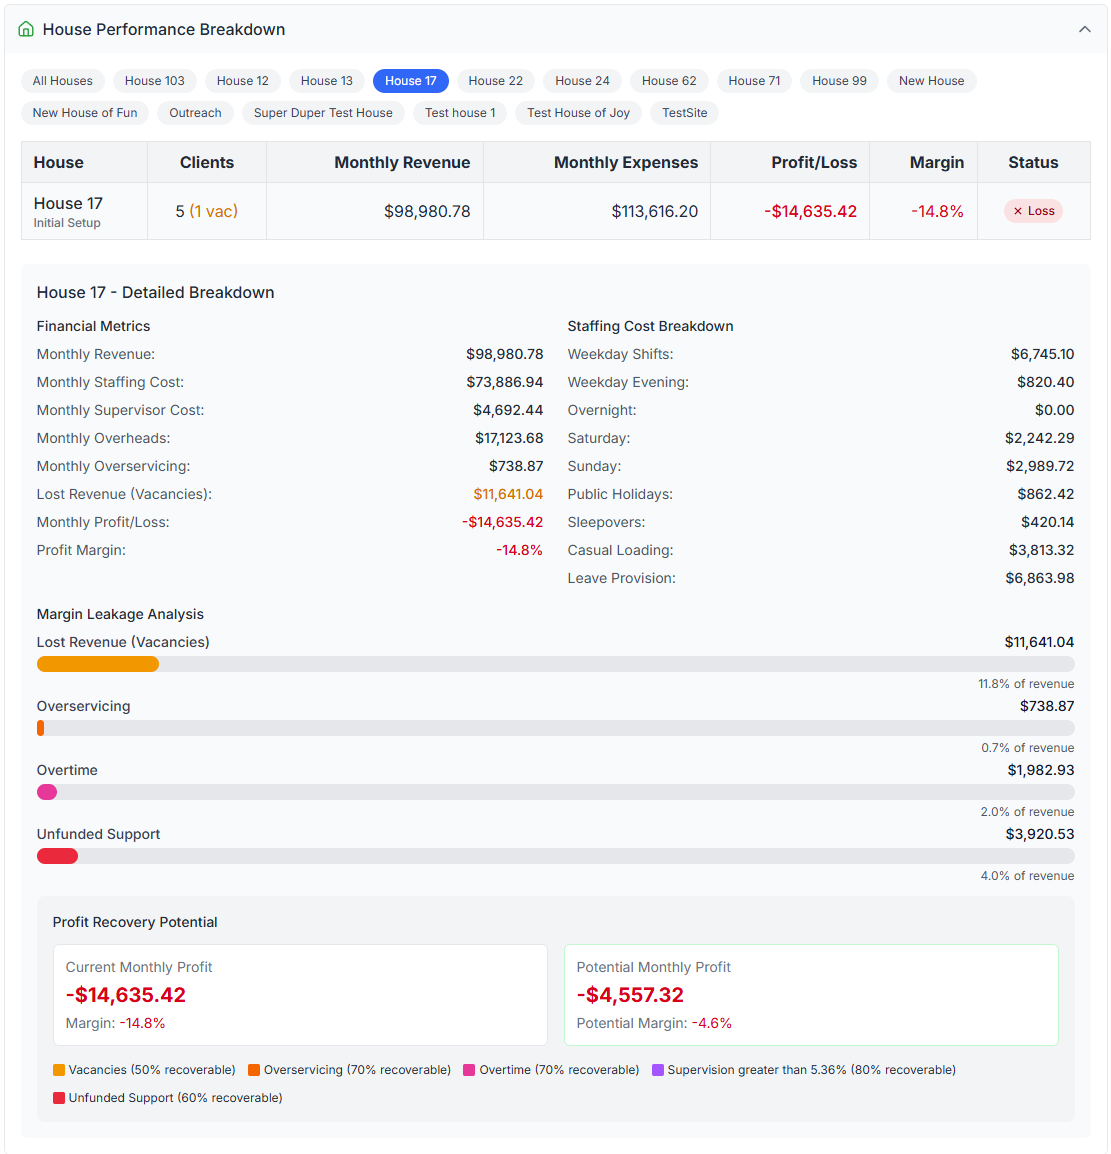Switch to the All Houses tab
1111x1154 pixels.
62,80
